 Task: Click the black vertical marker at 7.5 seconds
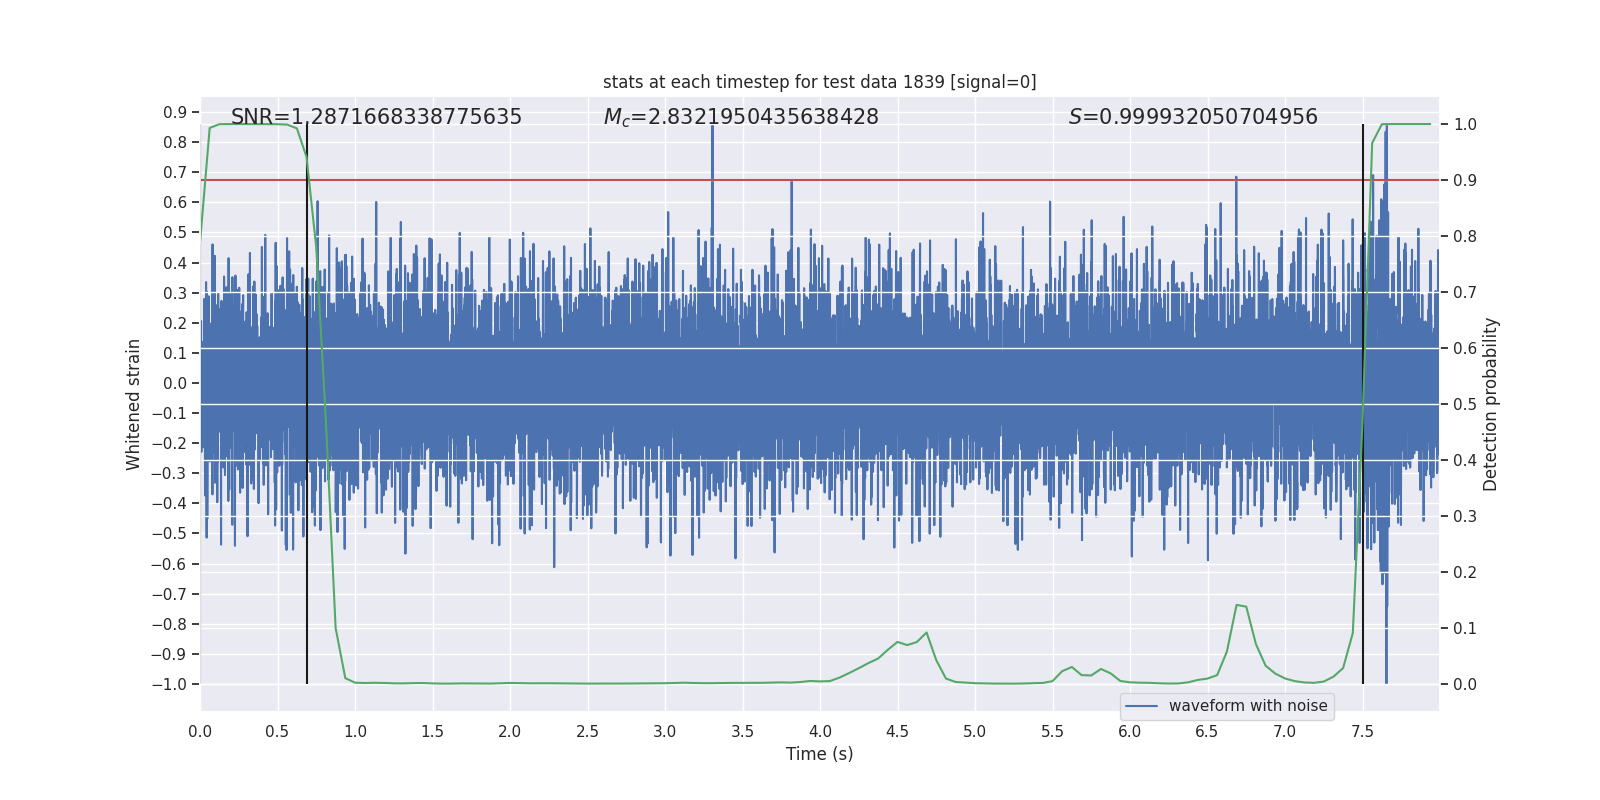[1363, 404]
